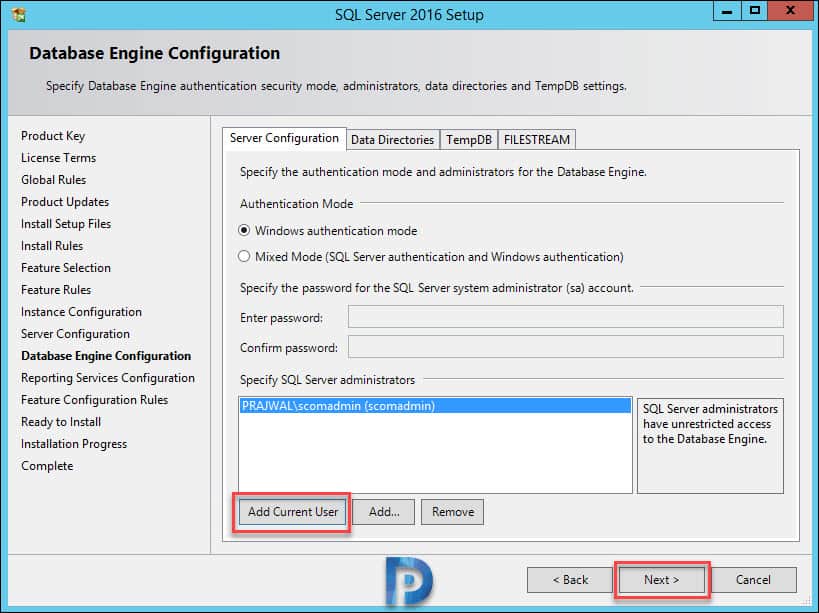
Task: Maximize the SQL Server Setup window
Action: coord(754,11)
